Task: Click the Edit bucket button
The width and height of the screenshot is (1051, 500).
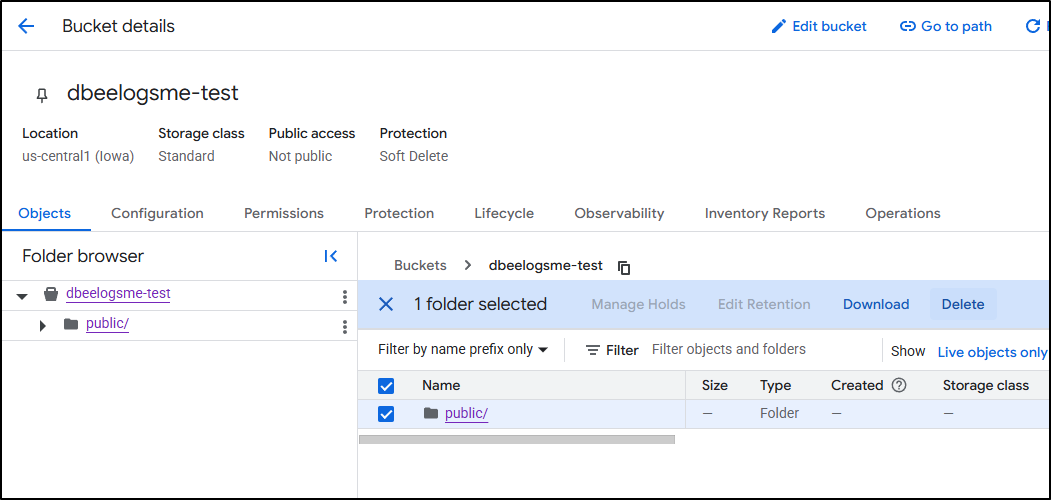Action: [819, 27]
